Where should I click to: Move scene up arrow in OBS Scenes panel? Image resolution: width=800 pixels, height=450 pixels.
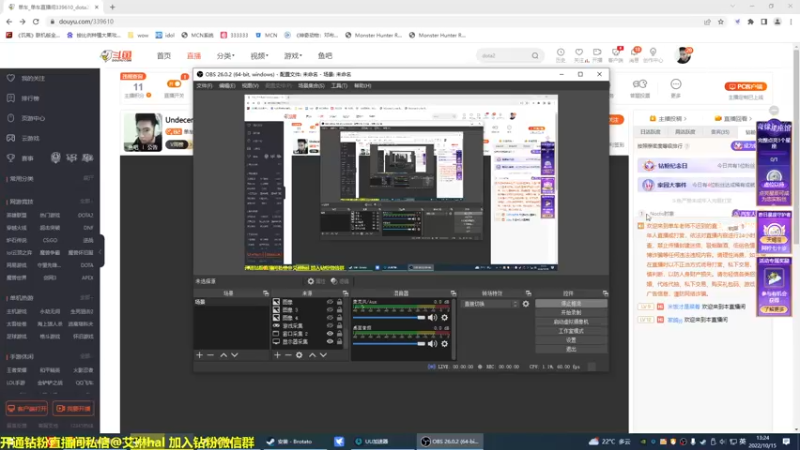[223, 355]
